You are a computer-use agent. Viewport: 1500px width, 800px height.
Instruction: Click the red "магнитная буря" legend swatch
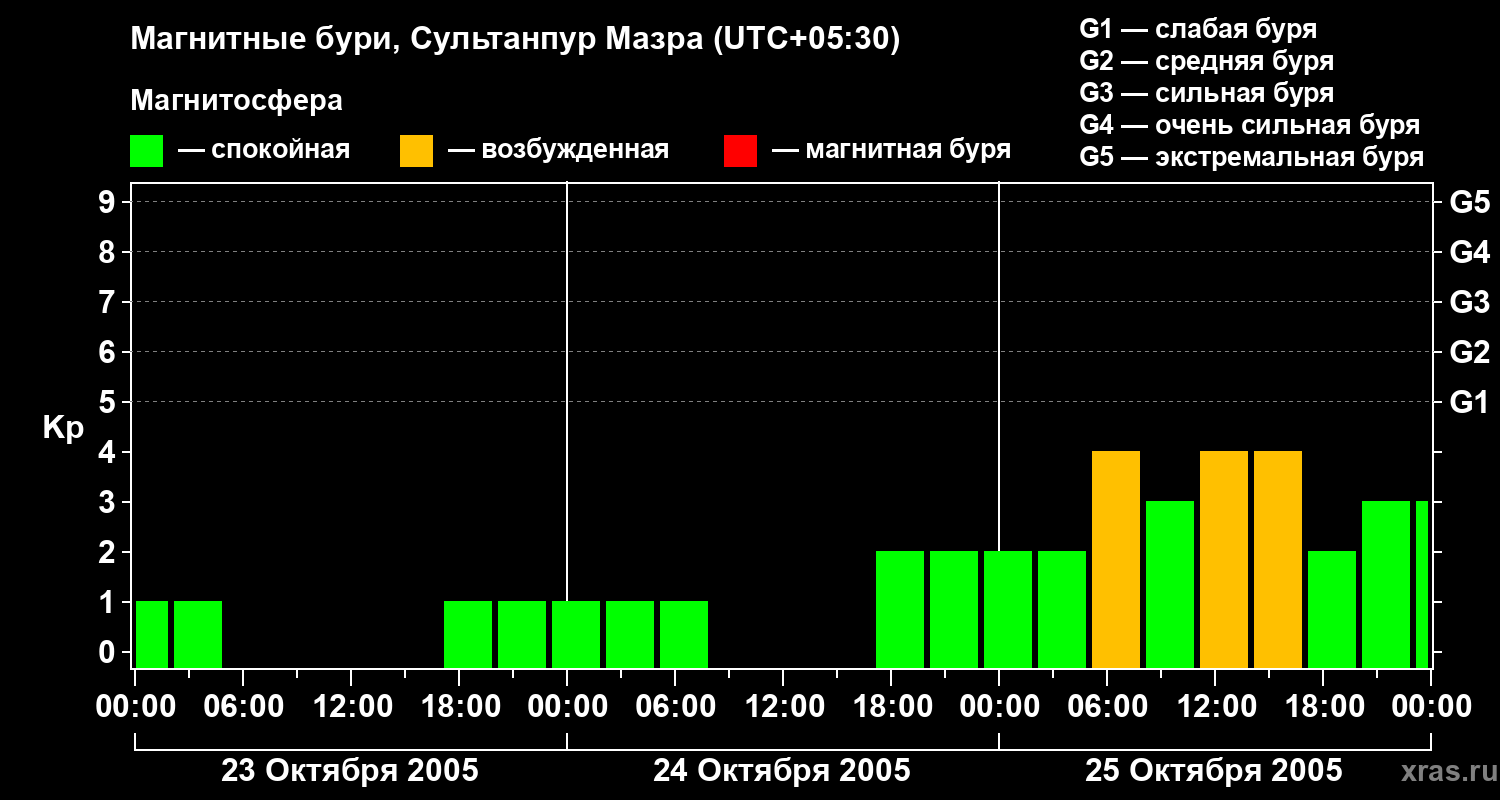740,150
